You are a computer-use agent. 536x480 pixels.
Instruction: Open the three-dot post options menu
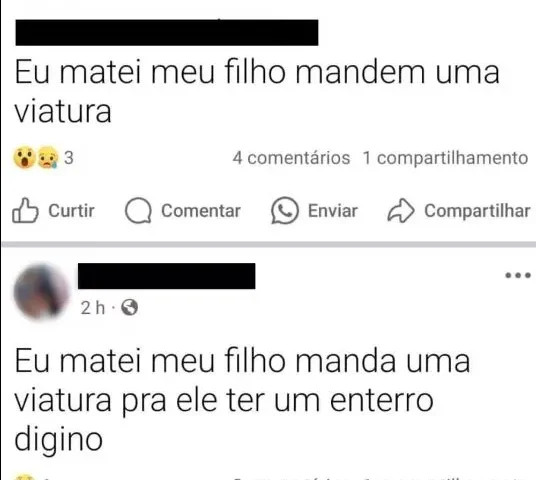click(x=518, y=275)
